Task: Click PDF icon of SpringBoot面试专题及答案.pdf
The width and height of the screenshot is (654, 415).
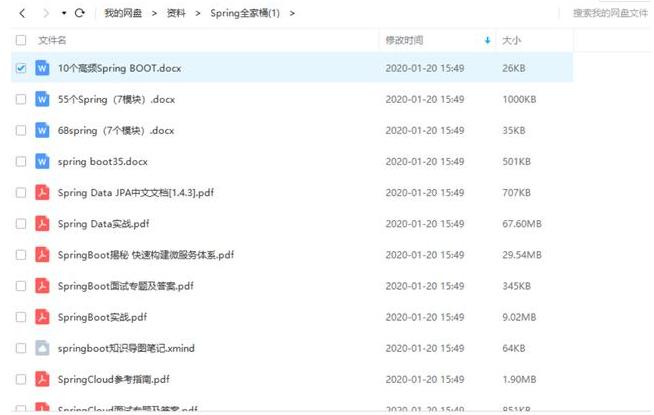Action: (42, 286)
